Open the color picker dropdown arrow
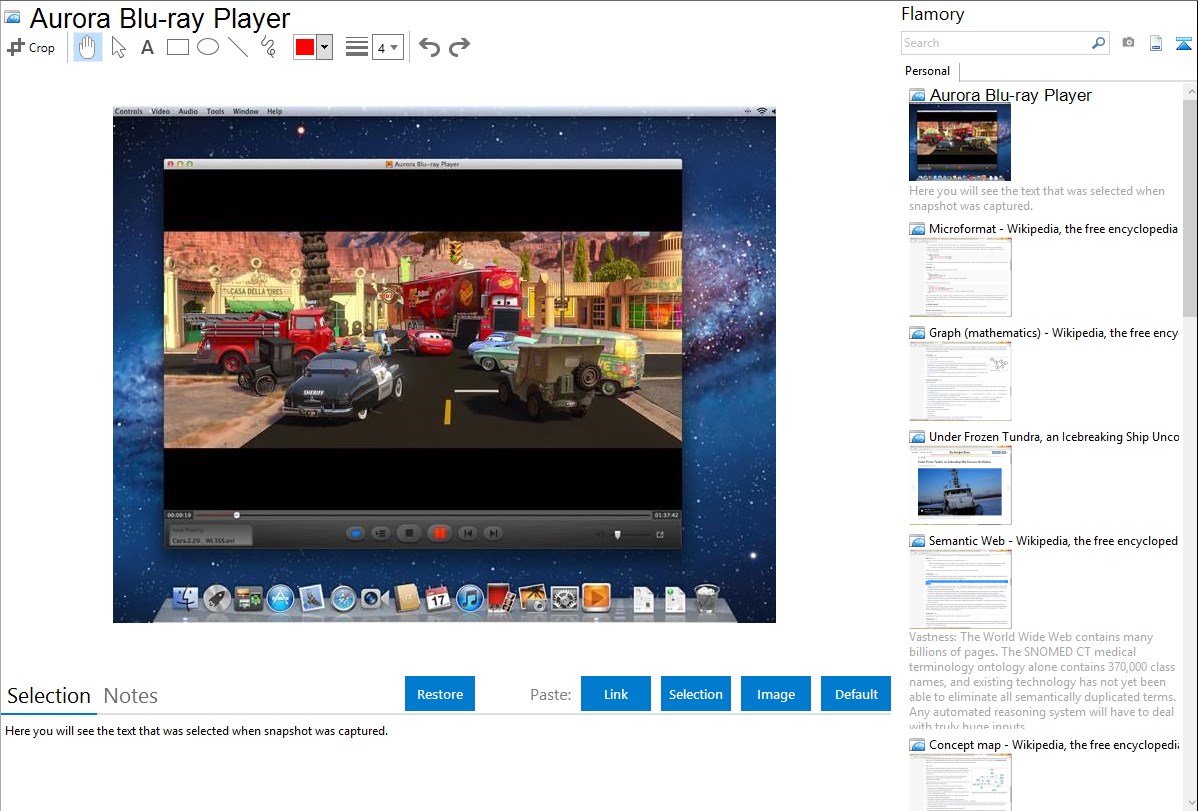This screenshot has width=1198, height=811. [325, 47]
